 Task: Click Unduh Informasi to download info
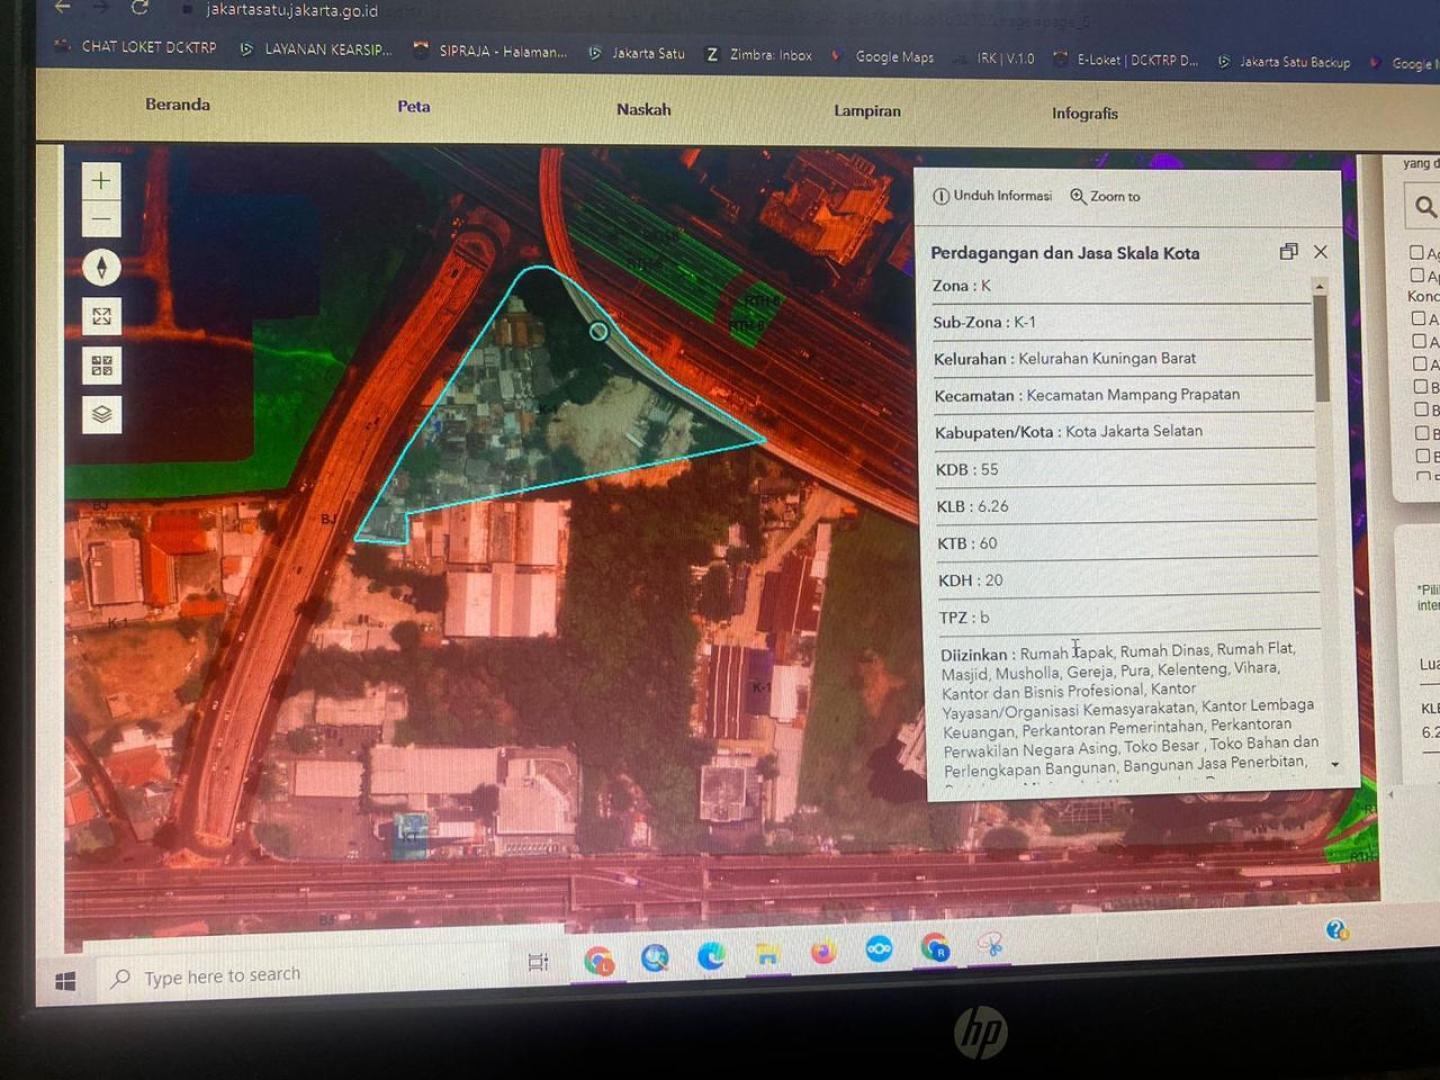(x=992, y=196)
